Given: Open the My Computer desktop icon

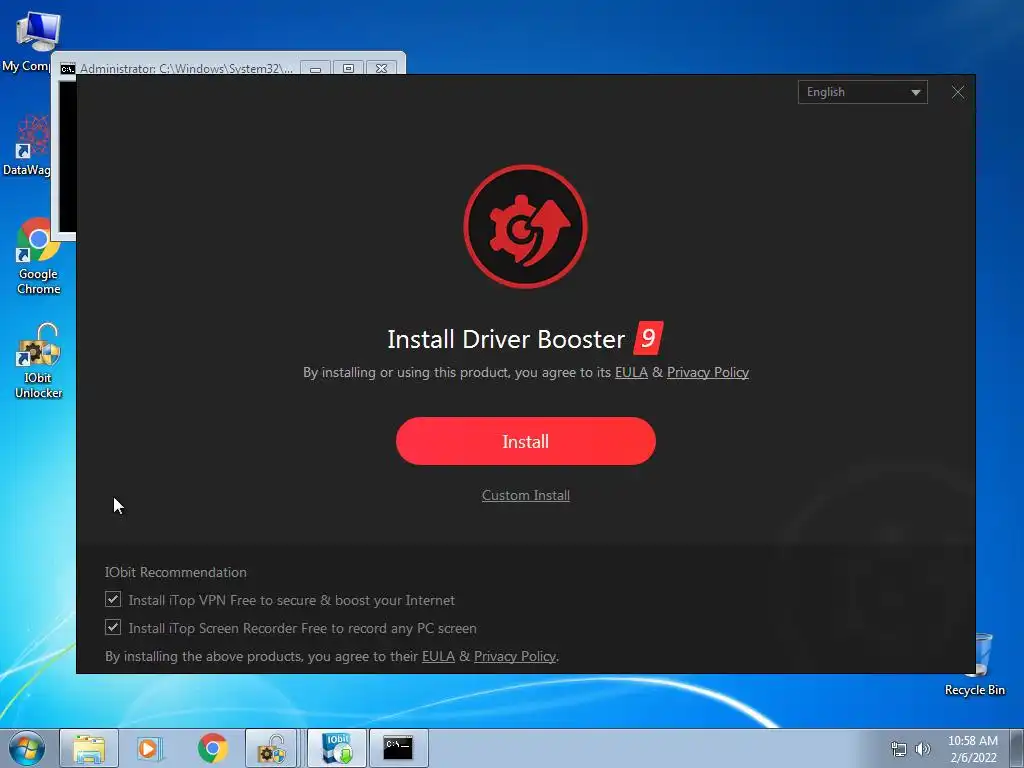Looking at the screenshot, I should (x=36, y=42).
